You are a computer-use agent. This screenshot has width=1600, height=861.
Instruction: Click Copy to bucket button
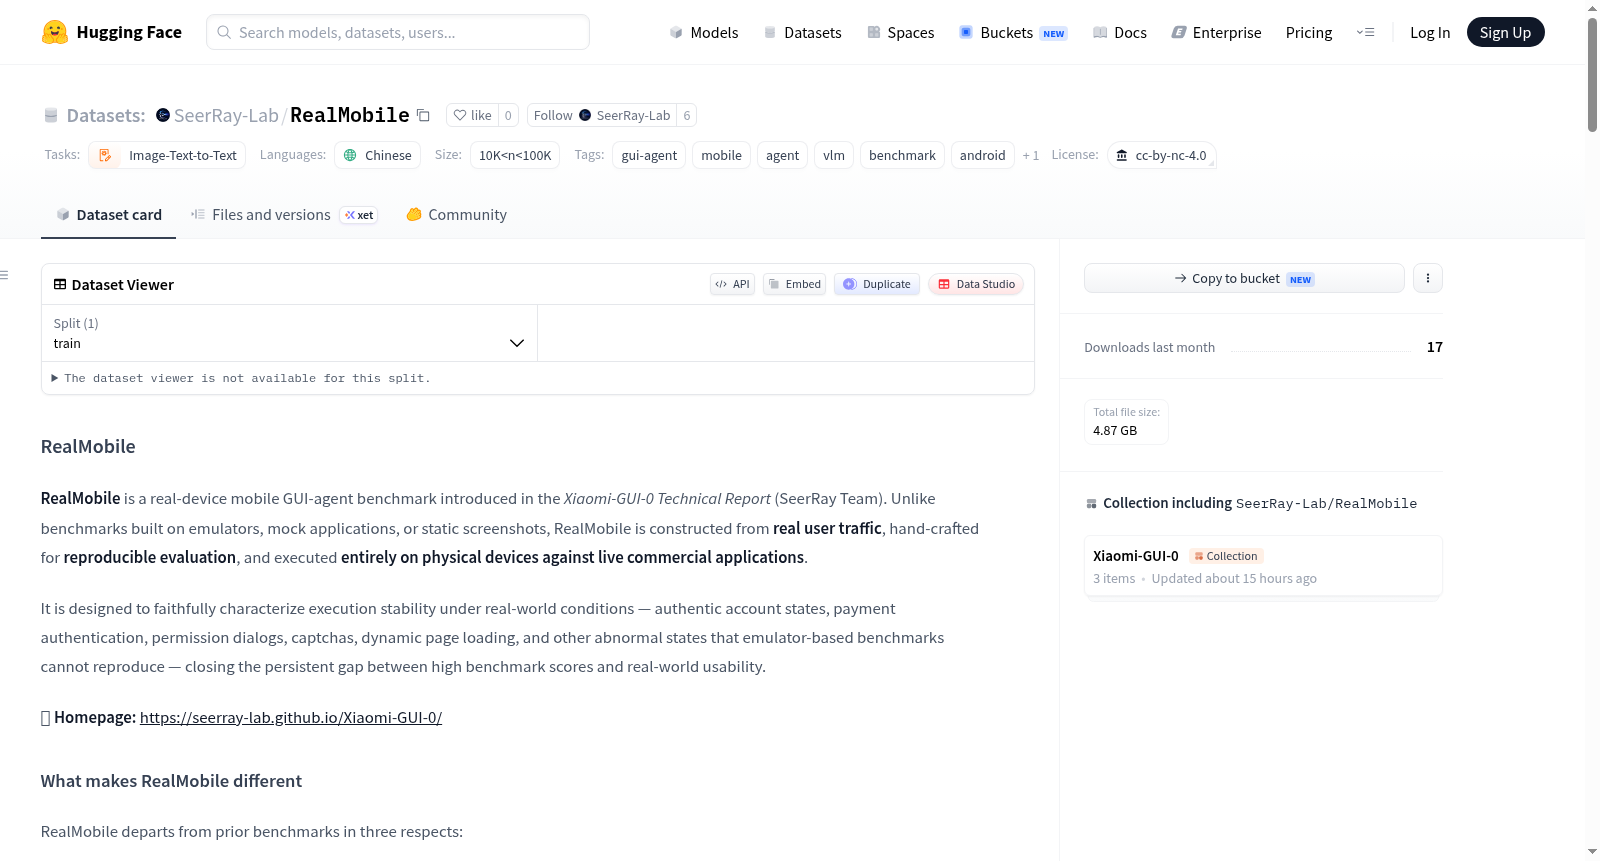click(x=1244, y=278)
